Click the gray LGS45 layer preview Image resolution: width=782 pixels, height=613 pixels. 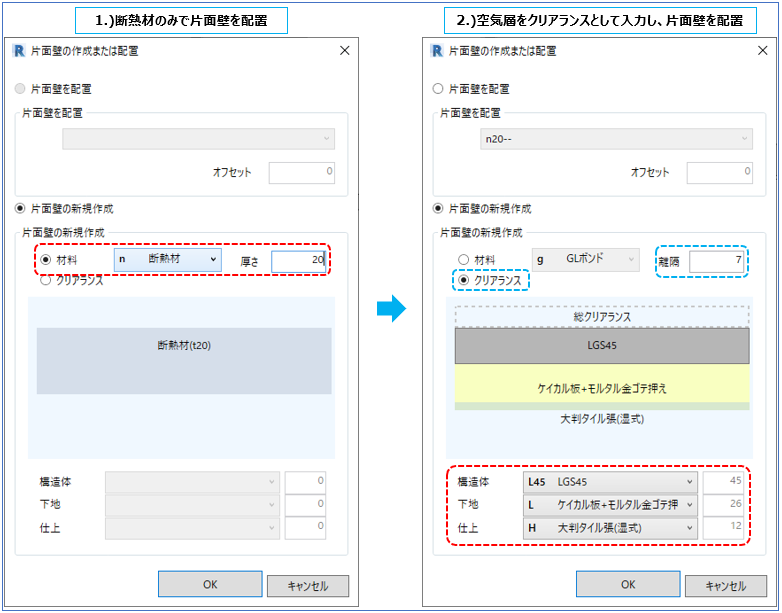[x=602, y=345]
